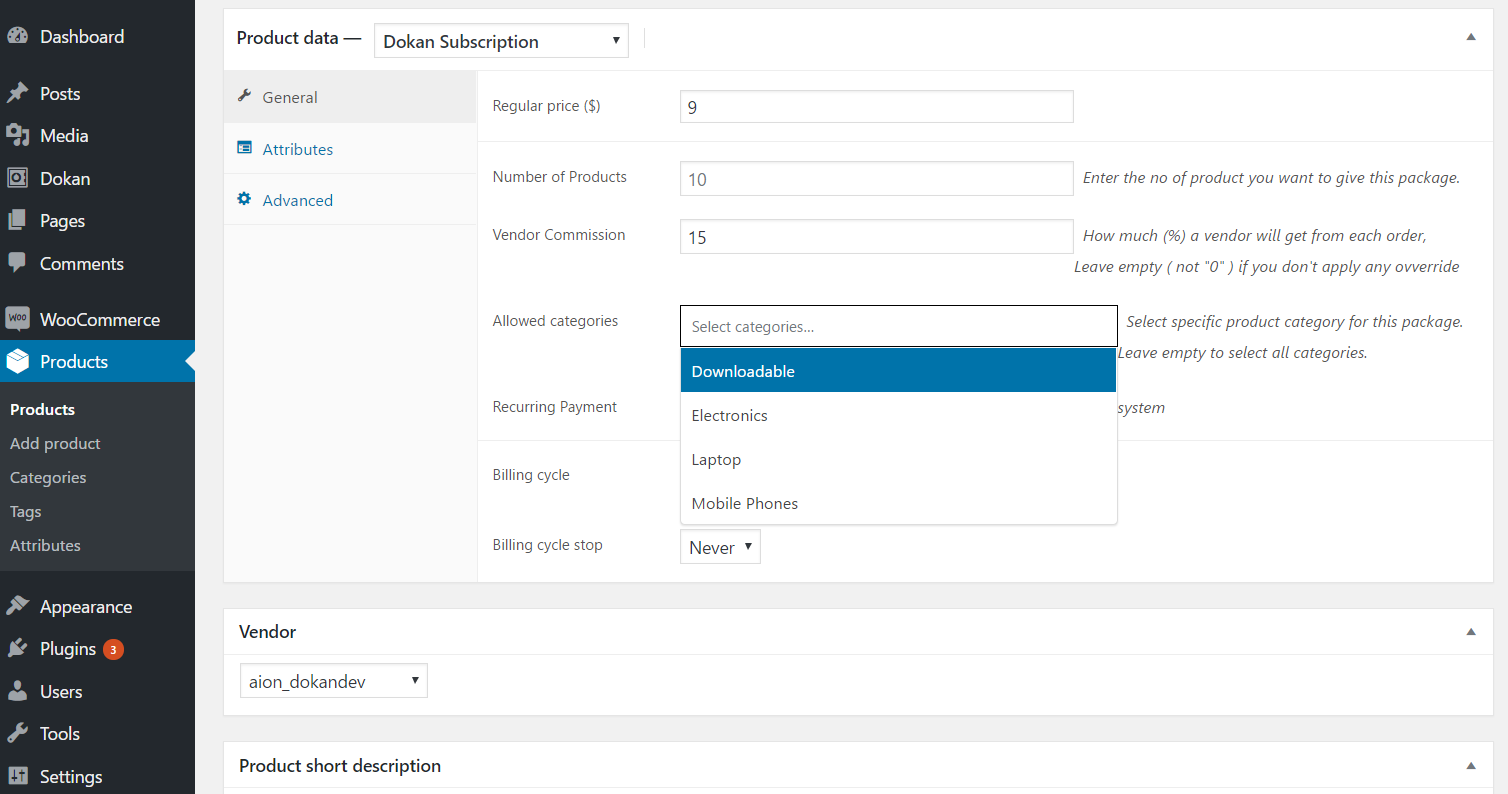This screenshot has width=1508, height=794.
Task: Click the Pages icon in sidebar
Action: click(18, 220)
